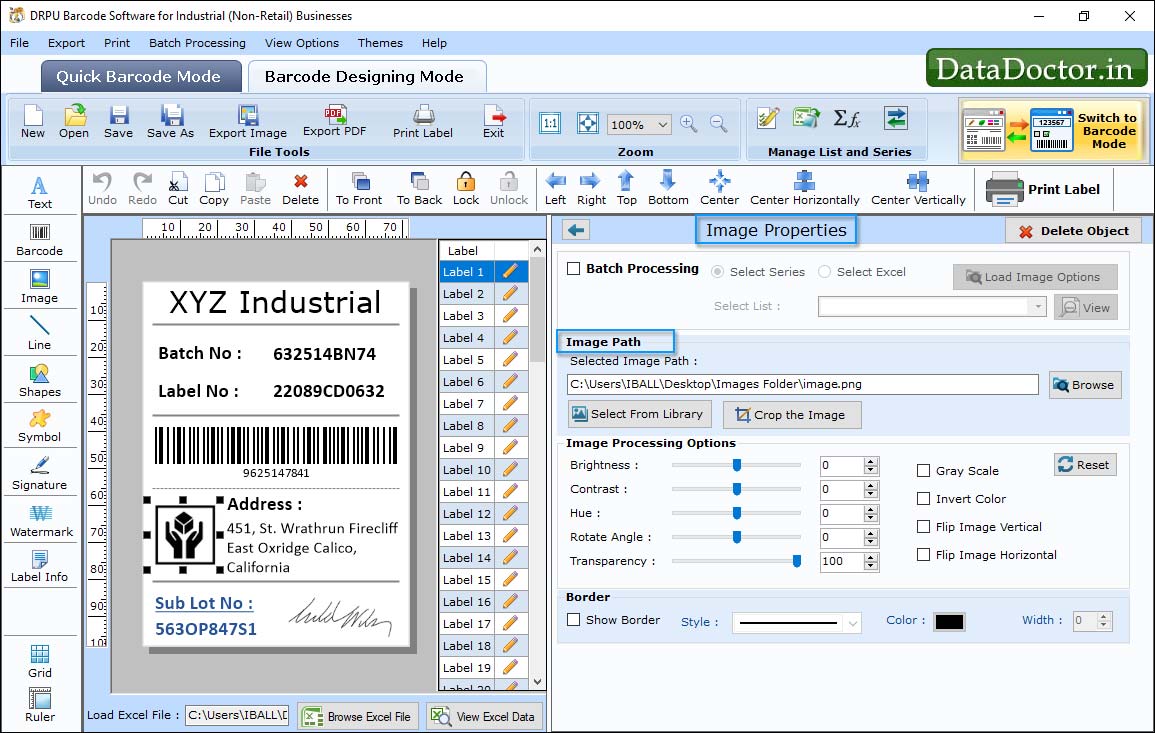The height and width of the screenshot is (733, 1155).
Task: Click the Brightness slider handle
Action: [x=737, y=465]
